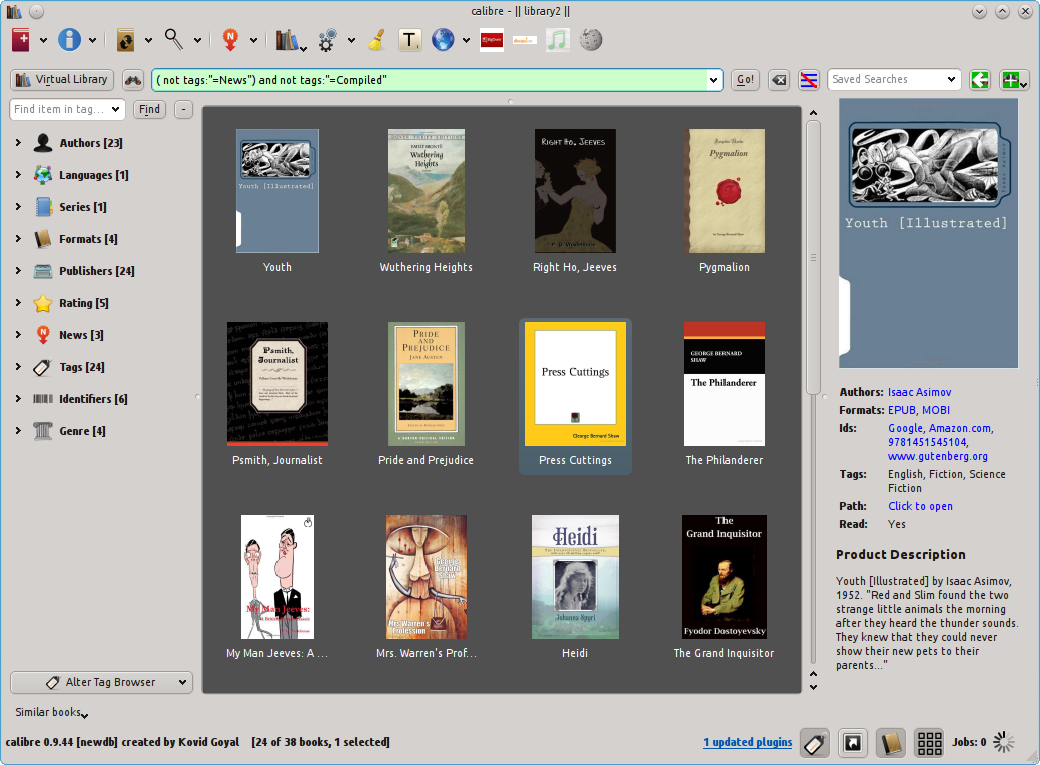This screenshot has height=765, width=1040.
Task: Click the book grid vertical scrollbar
Action: pyautogui.click(x=813, y=257)
